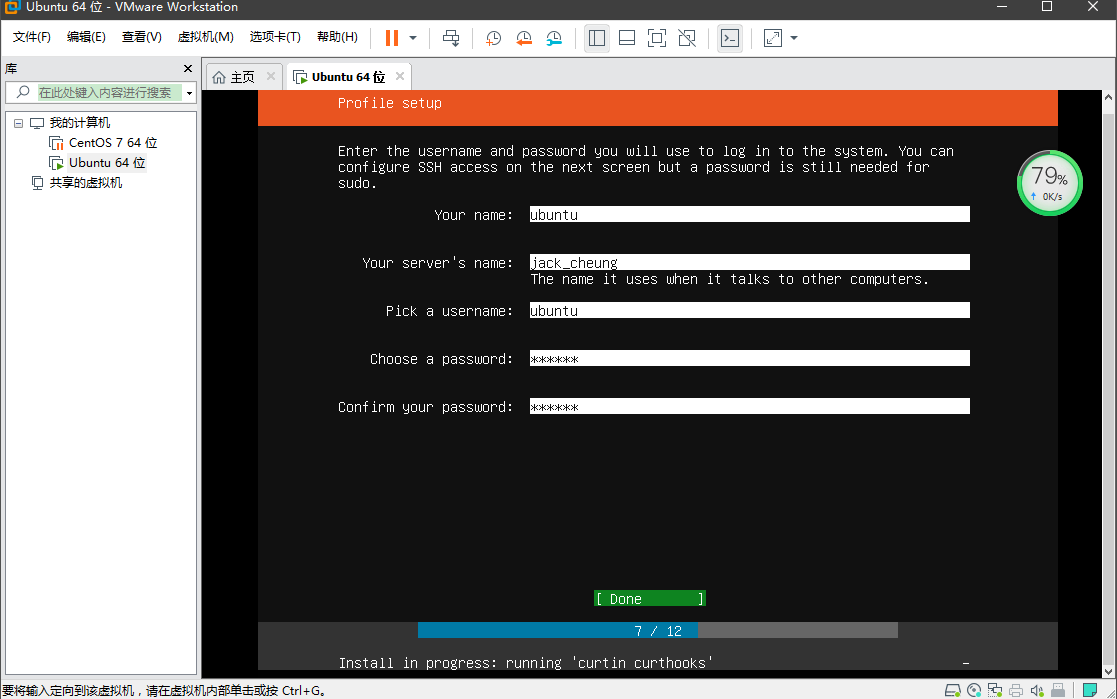Click the search magnifier icon in library

(24, 92)
